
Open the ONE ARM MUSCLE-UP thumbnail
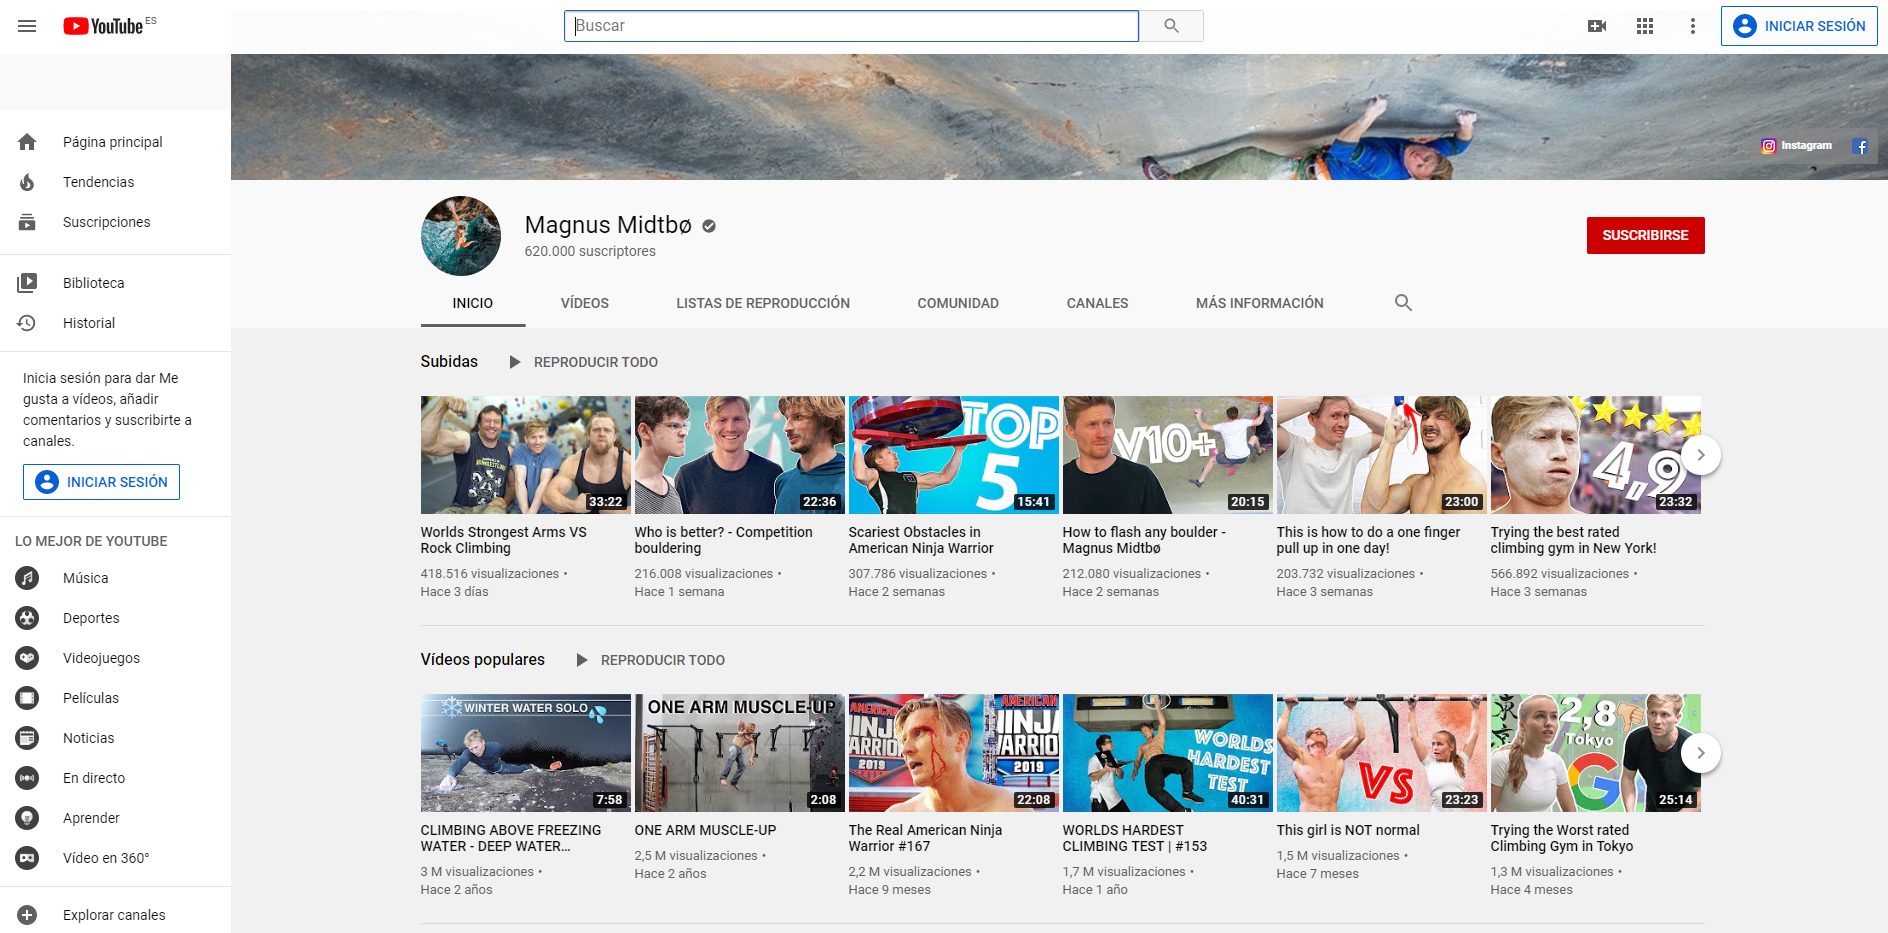coord(739,753)
